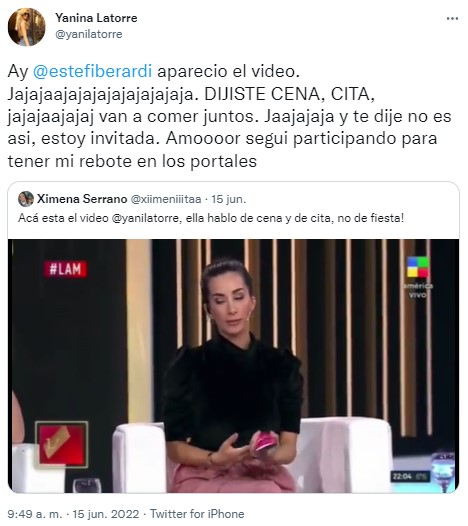
Task: Click the pink phone held in video
Action: [x=265, y=444]
